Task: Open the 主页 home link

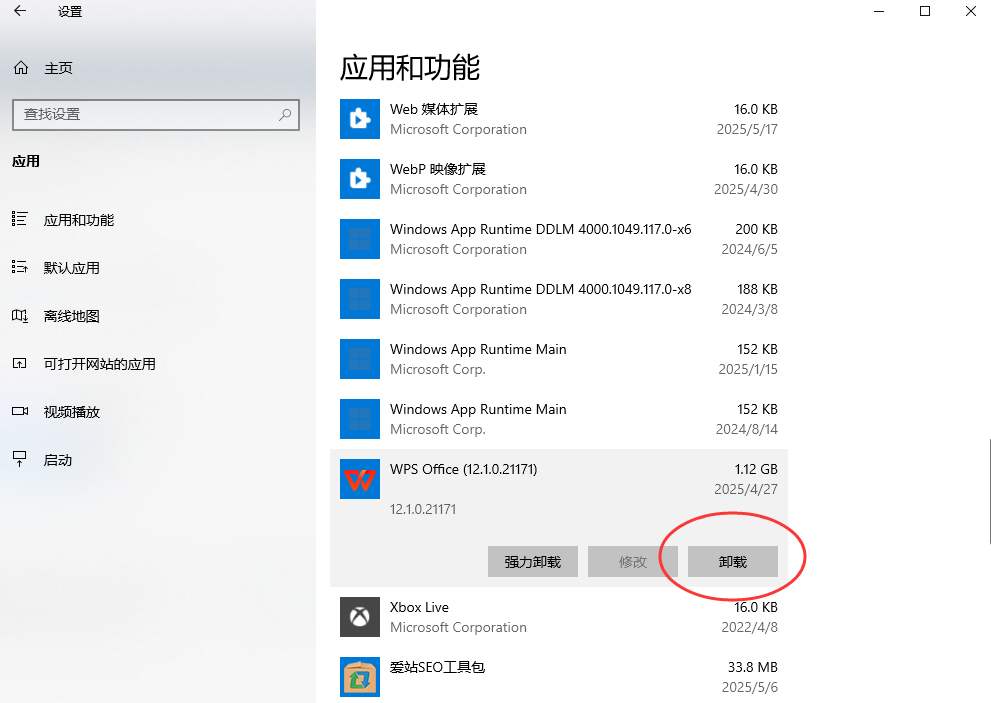Action: tap(58, 68)
